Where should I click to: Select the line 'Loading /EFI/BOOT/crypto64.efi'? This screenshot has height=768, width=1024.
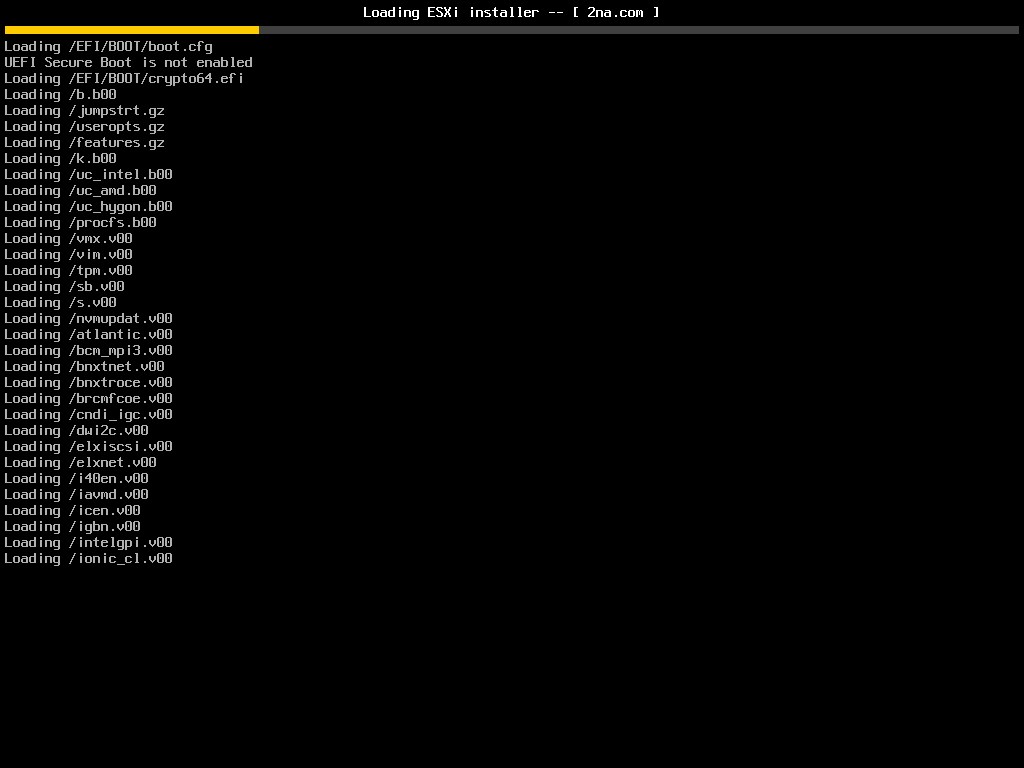124,78
